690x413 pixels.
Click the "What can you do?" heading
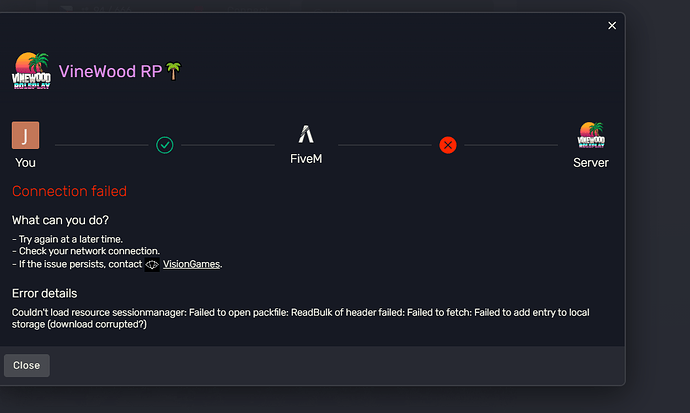click(x=61, y=220)
